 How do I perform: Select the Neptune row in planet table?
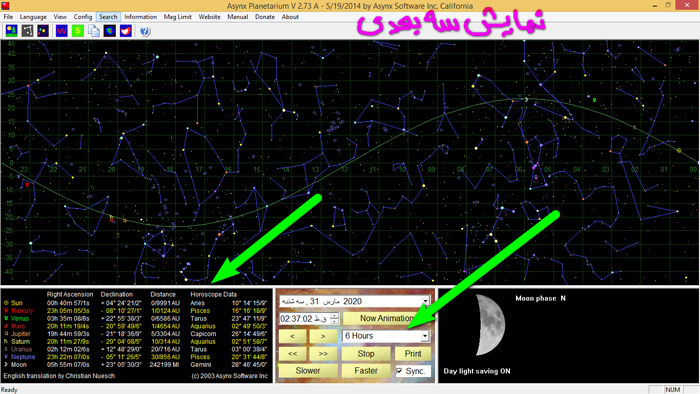136,357
